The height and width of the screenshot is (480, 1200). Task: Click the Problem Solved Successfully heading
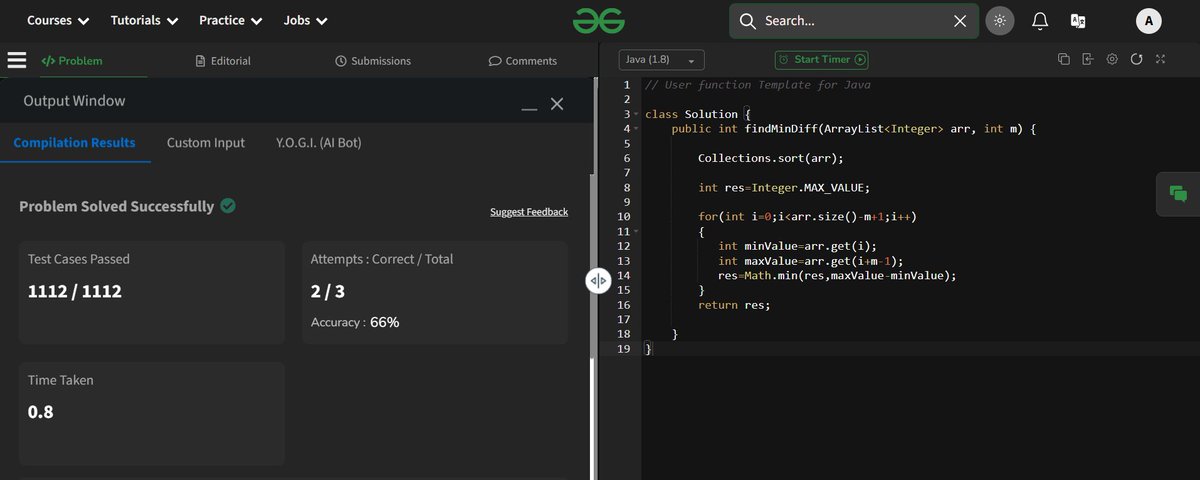click(117, 206)
